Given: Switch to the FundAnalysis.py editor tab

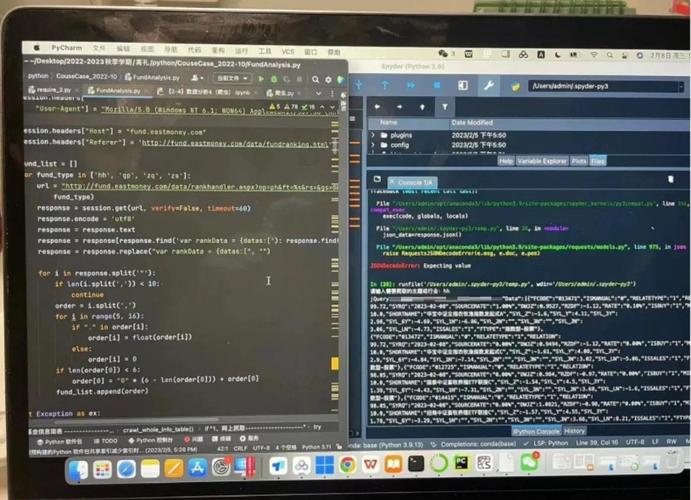Looking at the screenshot, I should pos(117,91).
